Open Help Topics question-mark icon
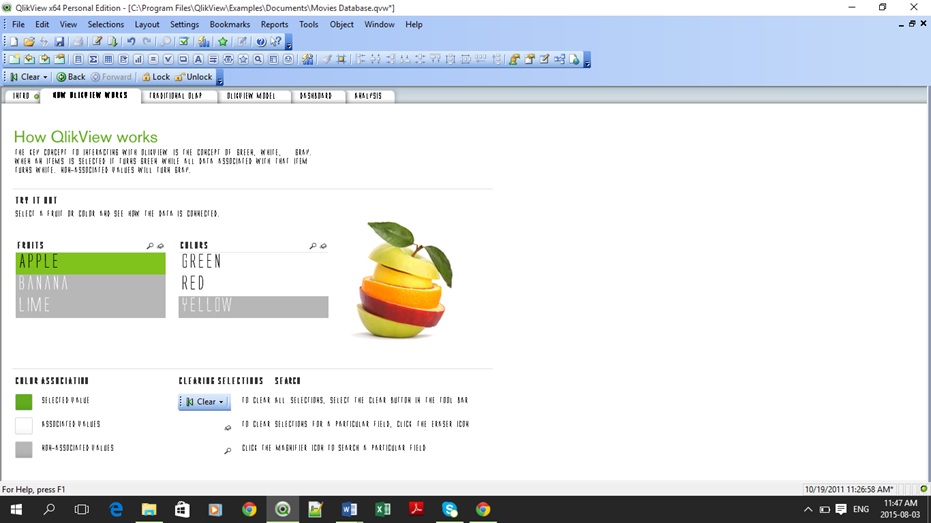Screen dimensions: 931x523 pos(261,42)
